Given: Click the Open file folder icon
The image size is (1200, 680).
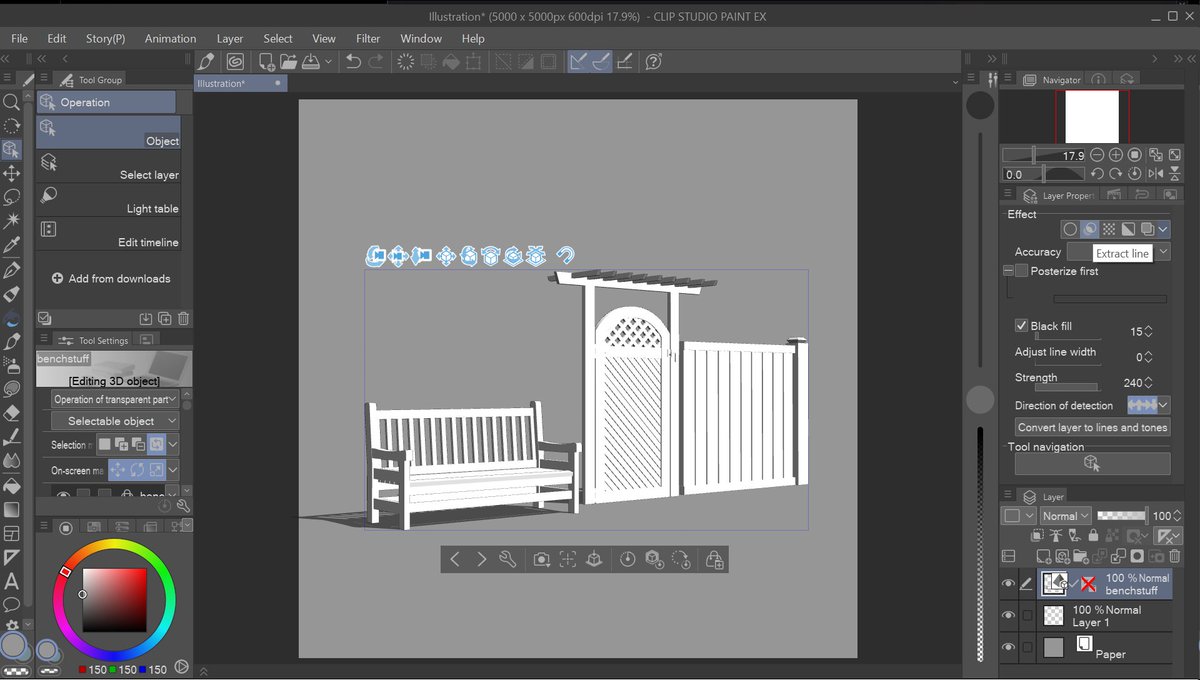Looking at the screenshot, I should pos(288,62).
